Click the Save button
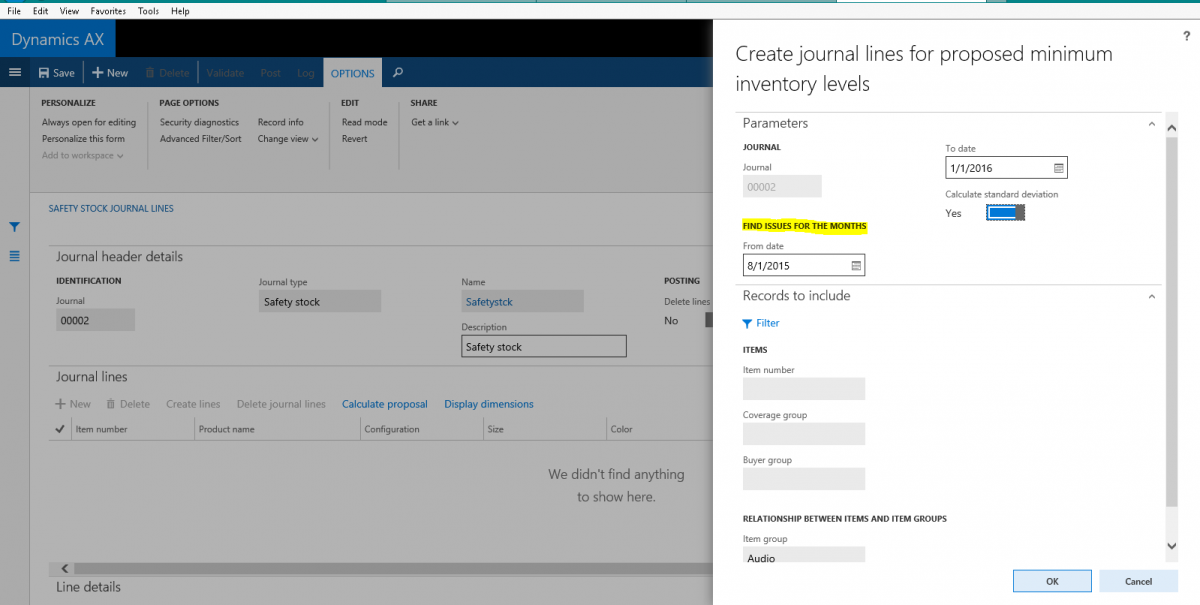Viewport: 1200px width, 605px height. pyautogui.click(x=57, y=73)
